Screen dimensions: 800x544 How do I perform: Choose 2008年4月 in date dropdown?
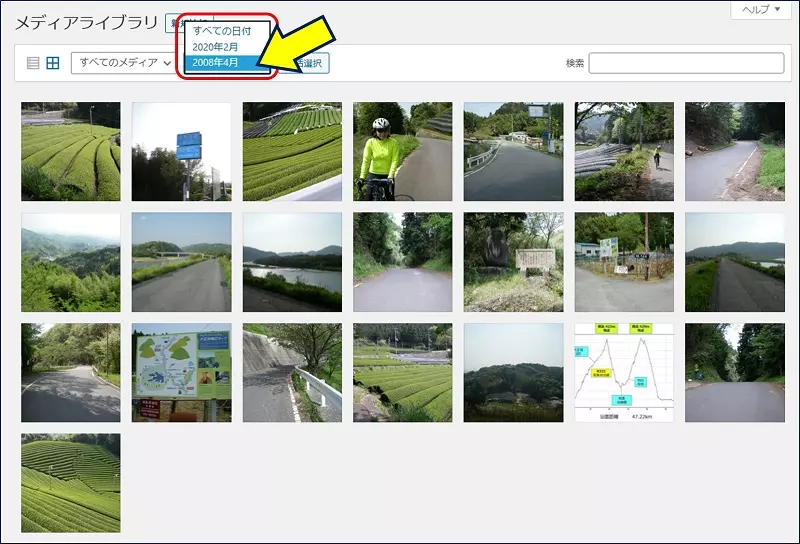(x=227, y=62)
